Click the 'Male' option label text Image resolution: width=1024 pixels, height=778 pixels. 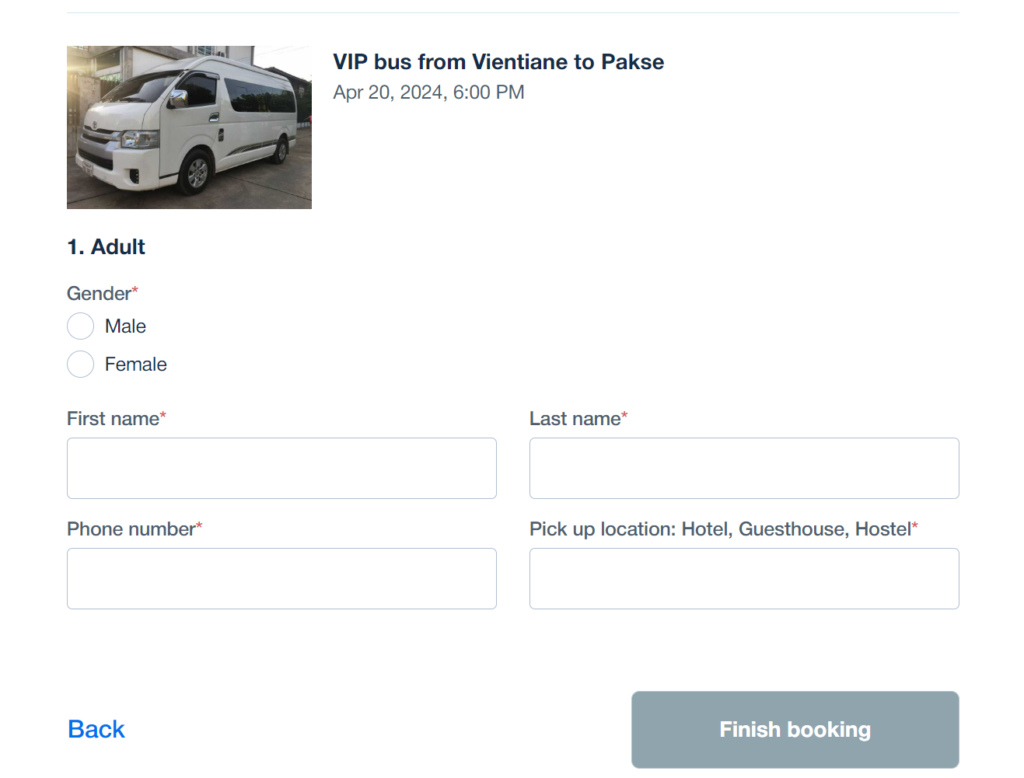coord(125,326)
